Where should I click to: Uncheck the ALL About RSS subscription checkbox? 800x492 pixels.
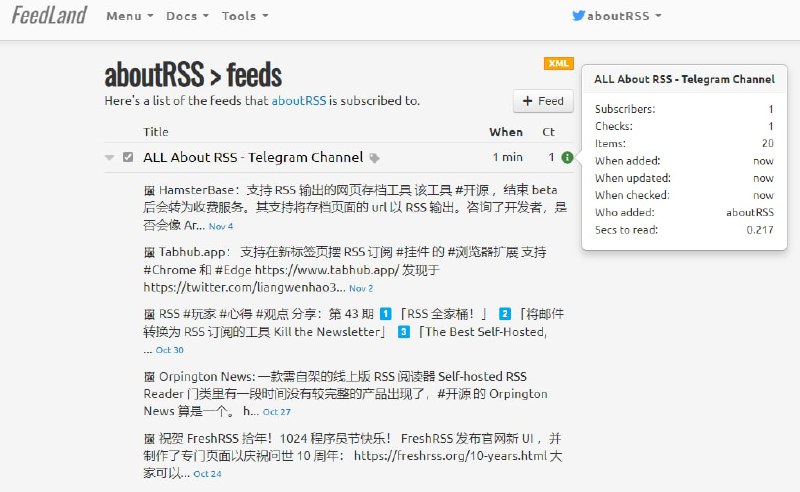tap(128, 157)
